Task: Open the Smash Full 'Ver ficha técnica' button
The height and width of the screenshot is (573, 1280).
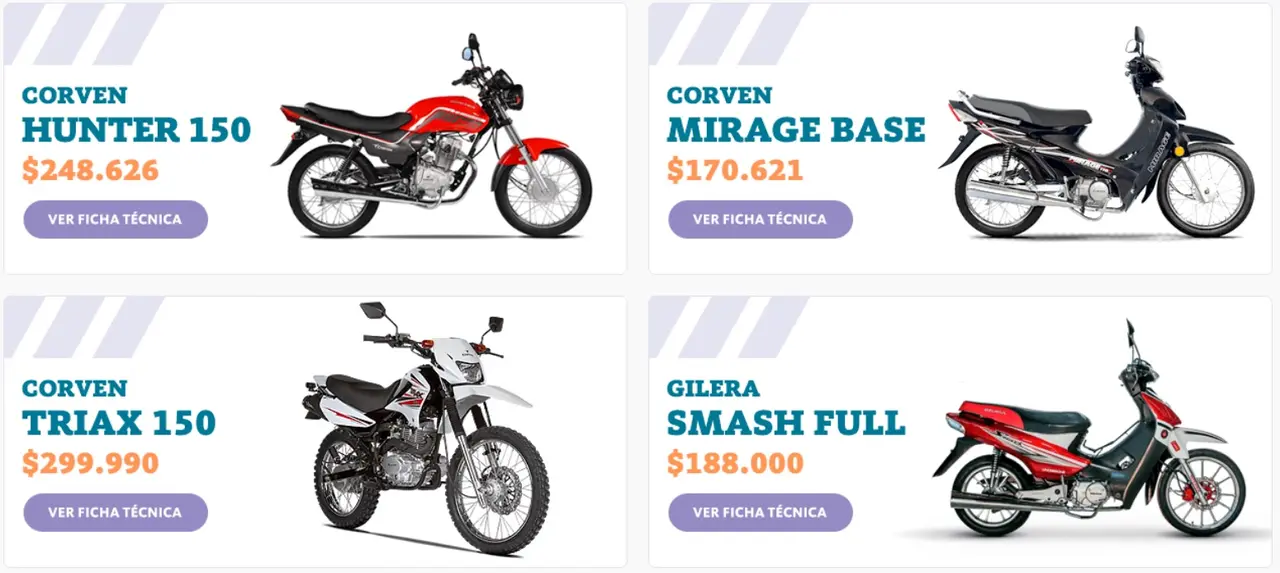Action: pos(760,512)
